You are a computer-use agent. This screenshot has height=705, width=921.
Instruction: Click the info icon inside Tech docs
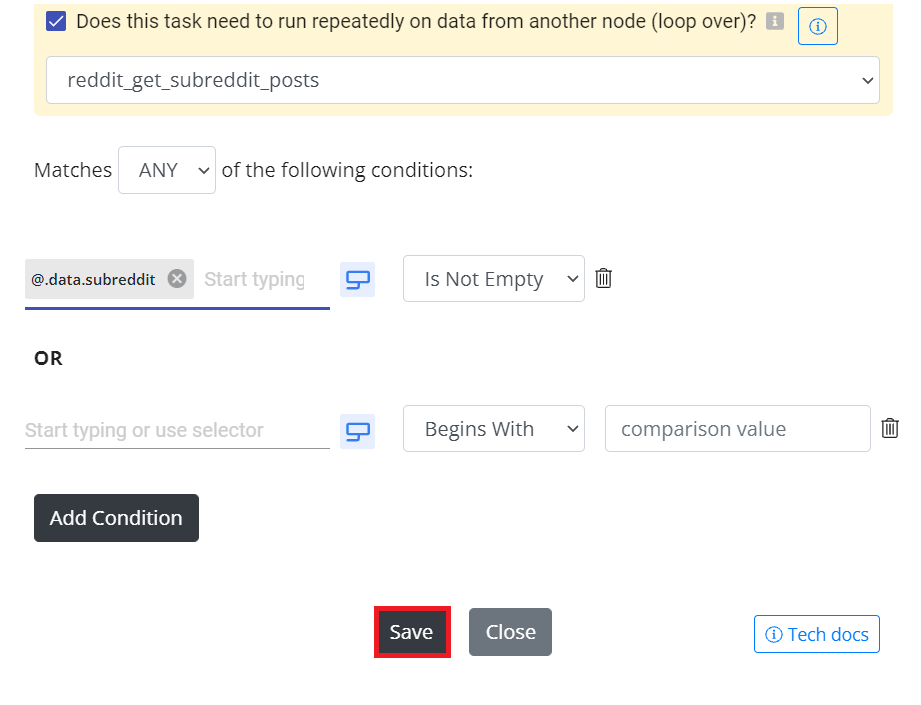[x=774, y=634]
